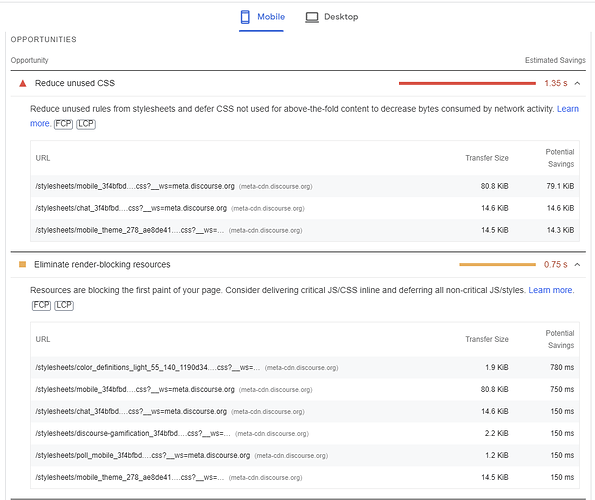Switch to the Desktop tab
The image size is (595, 500).
[x=332, y=17]
